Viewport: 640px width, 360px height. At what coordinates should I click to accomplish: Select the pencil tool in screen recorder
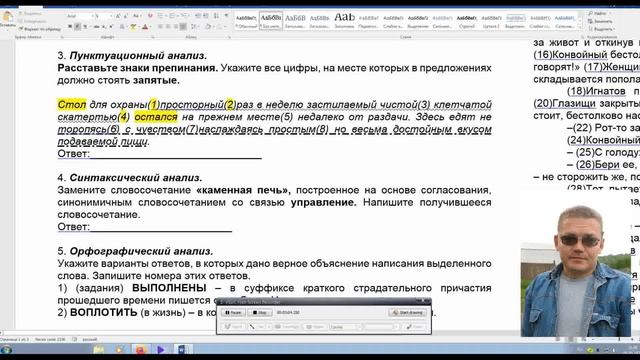tap(233, 327)
